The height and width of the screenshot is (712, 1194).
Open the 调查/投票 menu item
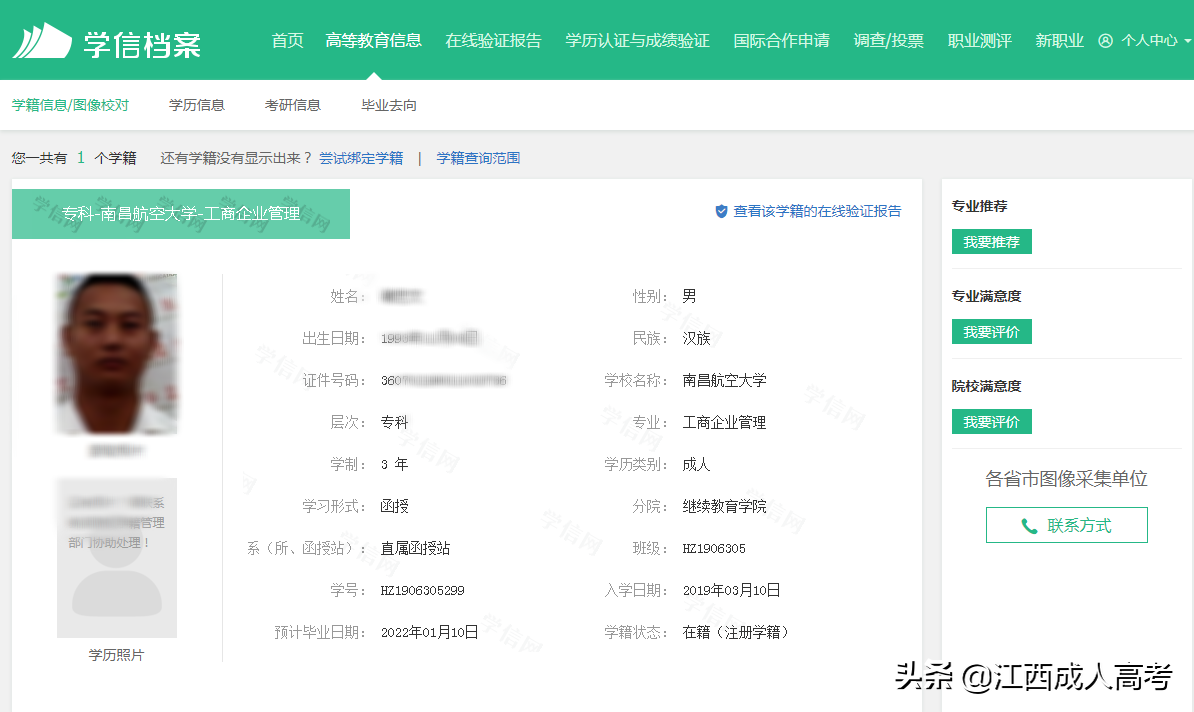tap(888, 41)
